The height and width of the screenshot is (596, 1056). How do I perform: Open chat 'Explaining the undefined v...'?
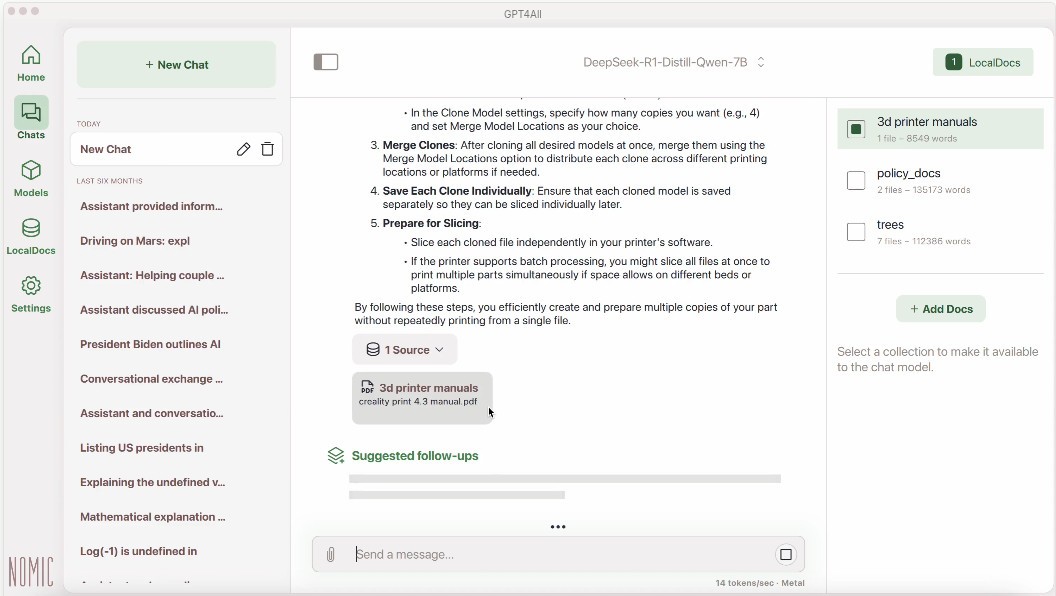(x=153, y=482)
